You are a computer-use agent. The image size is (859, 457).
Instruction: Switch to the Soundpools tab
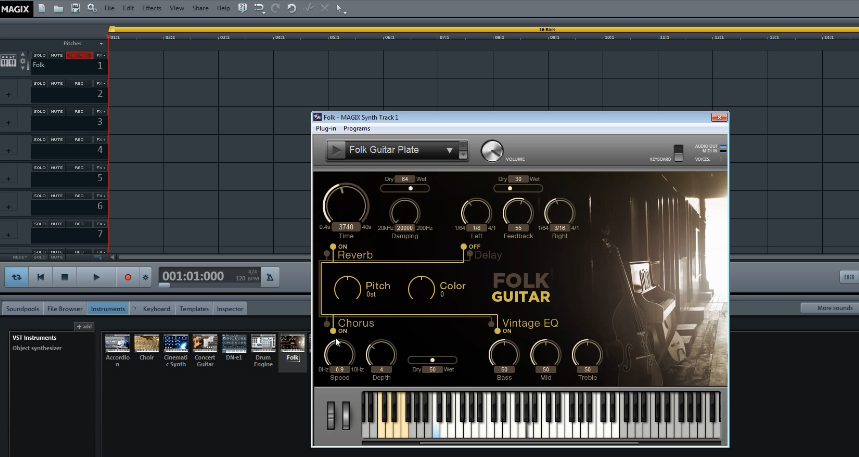[22, 309]
